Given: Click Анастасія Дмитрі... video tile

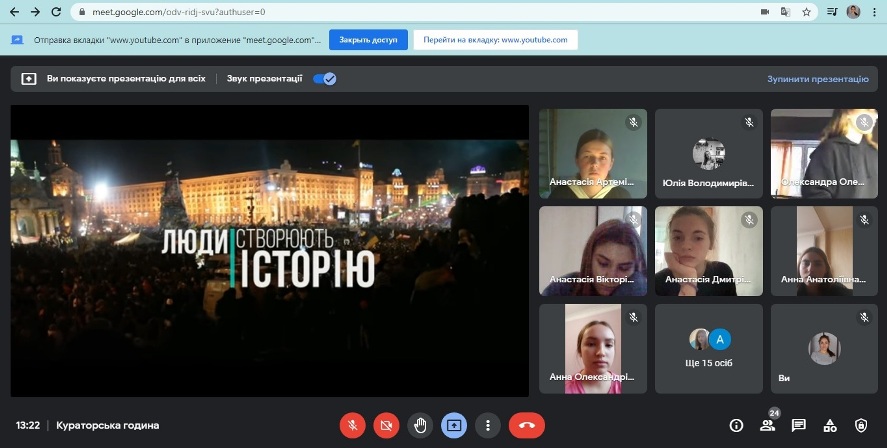Looking at the screenshot, I should [709, 251].
